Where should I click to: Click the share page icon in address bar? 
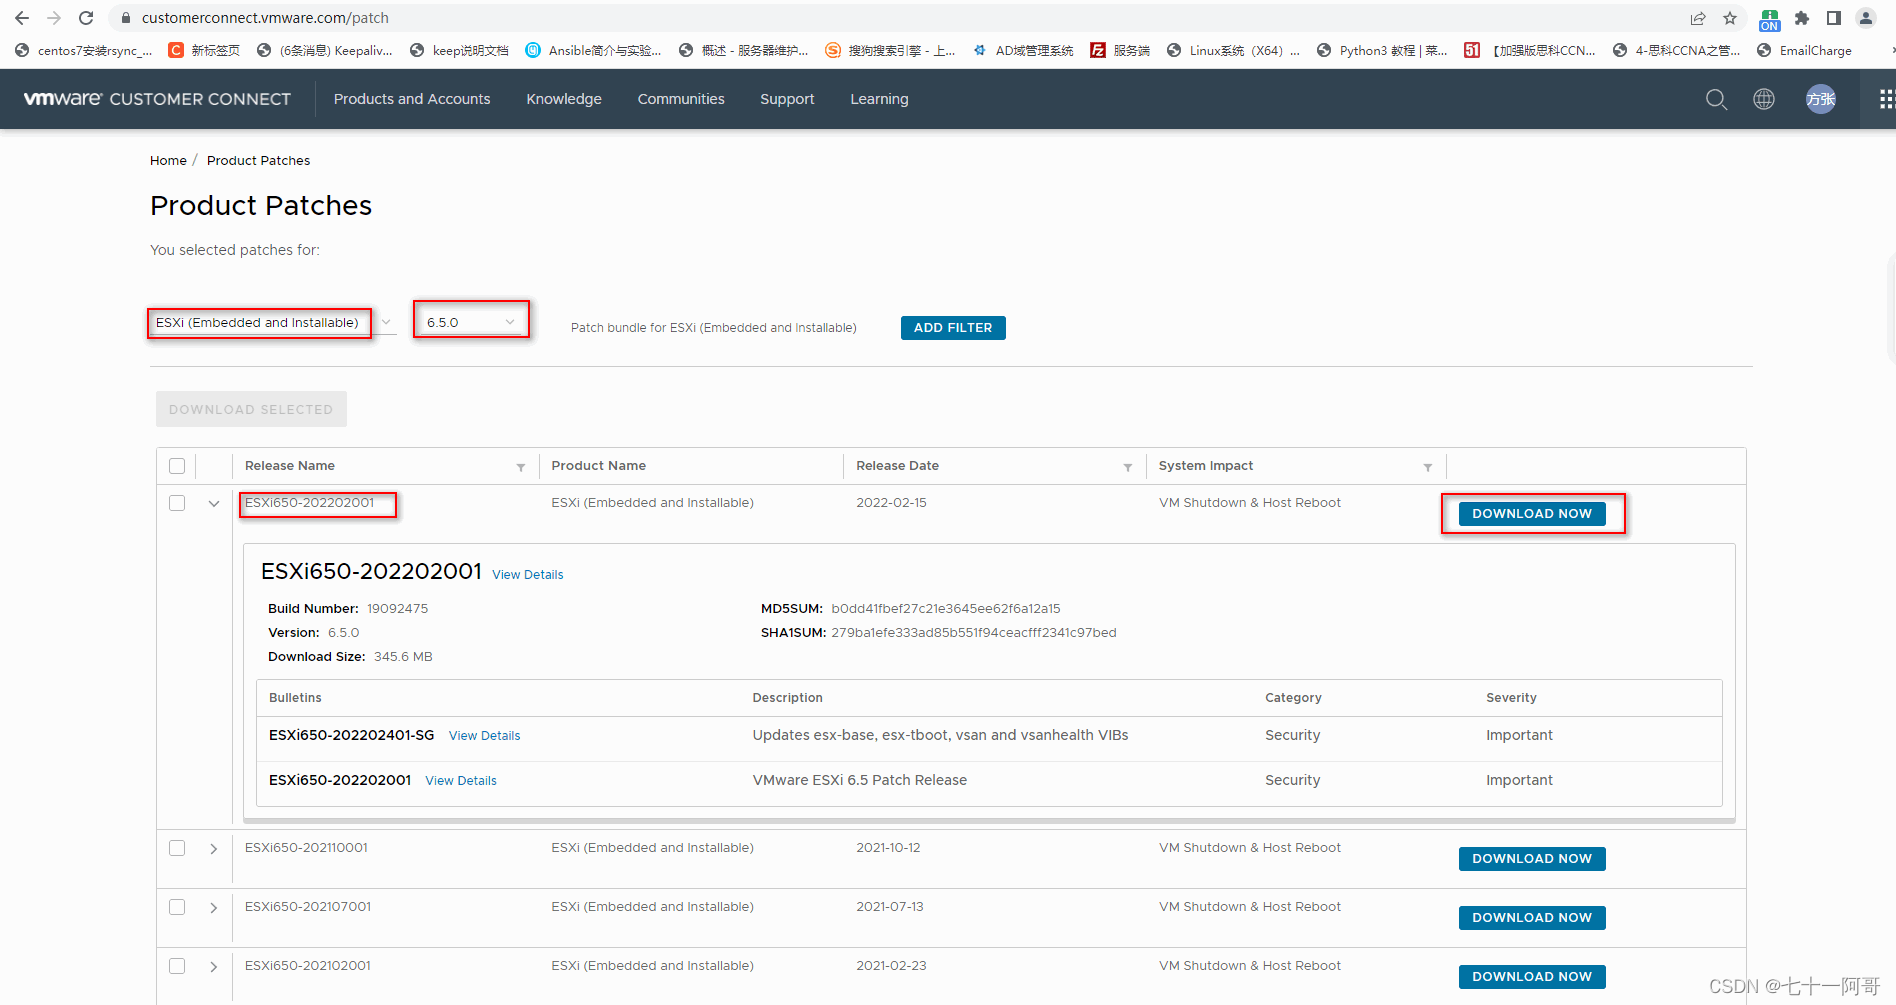[1698, 18]
